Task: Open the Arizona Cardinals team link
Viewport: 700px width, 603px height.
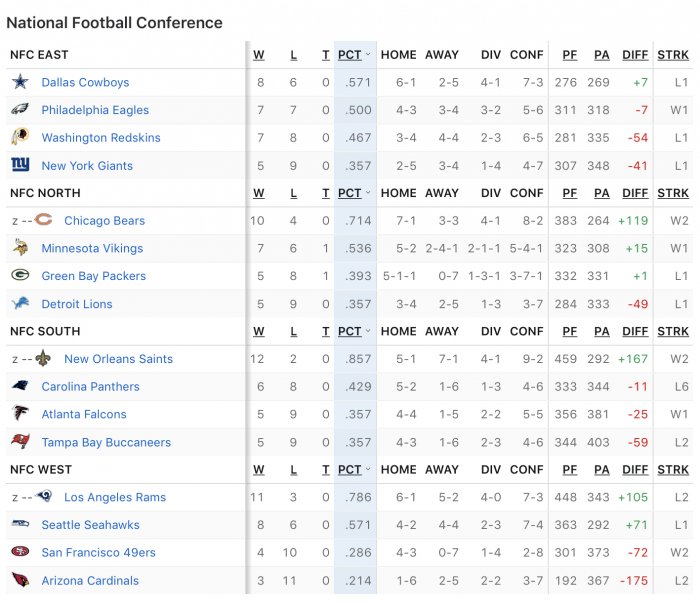Action: 90,581
